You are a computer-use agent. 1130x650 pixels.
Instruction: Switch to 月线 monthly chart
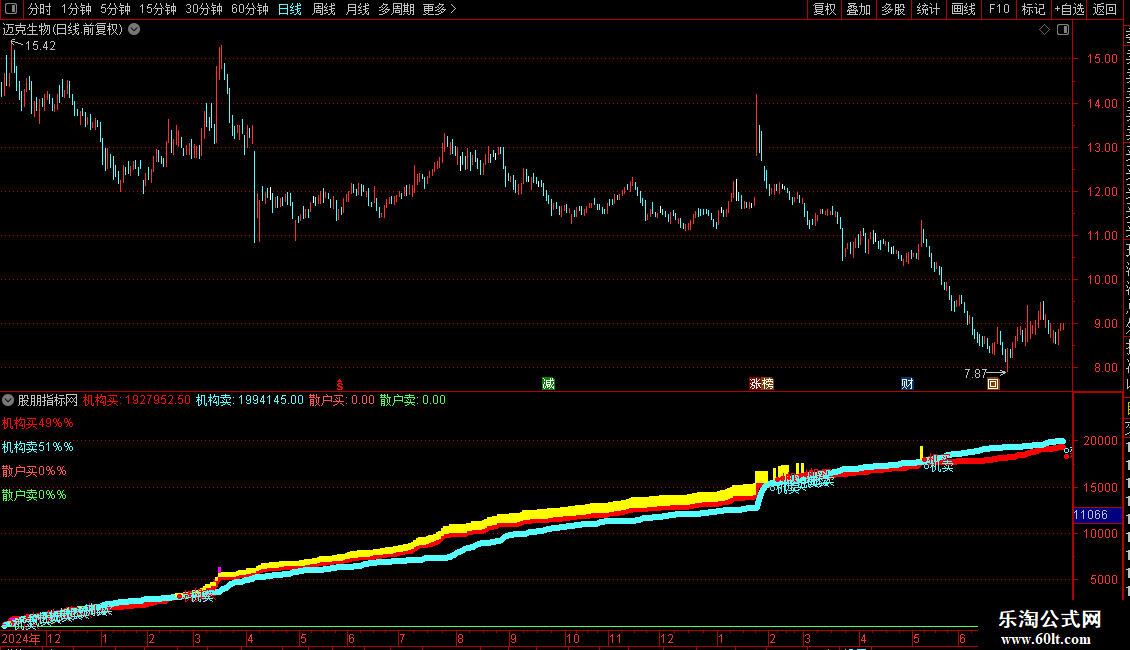[357, 9]
